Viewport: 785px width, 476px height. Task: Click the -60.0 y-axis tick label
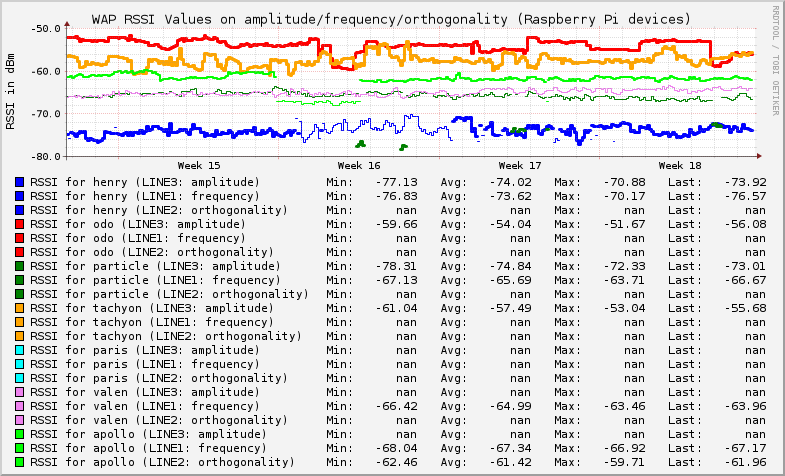(x=46, y=71)
